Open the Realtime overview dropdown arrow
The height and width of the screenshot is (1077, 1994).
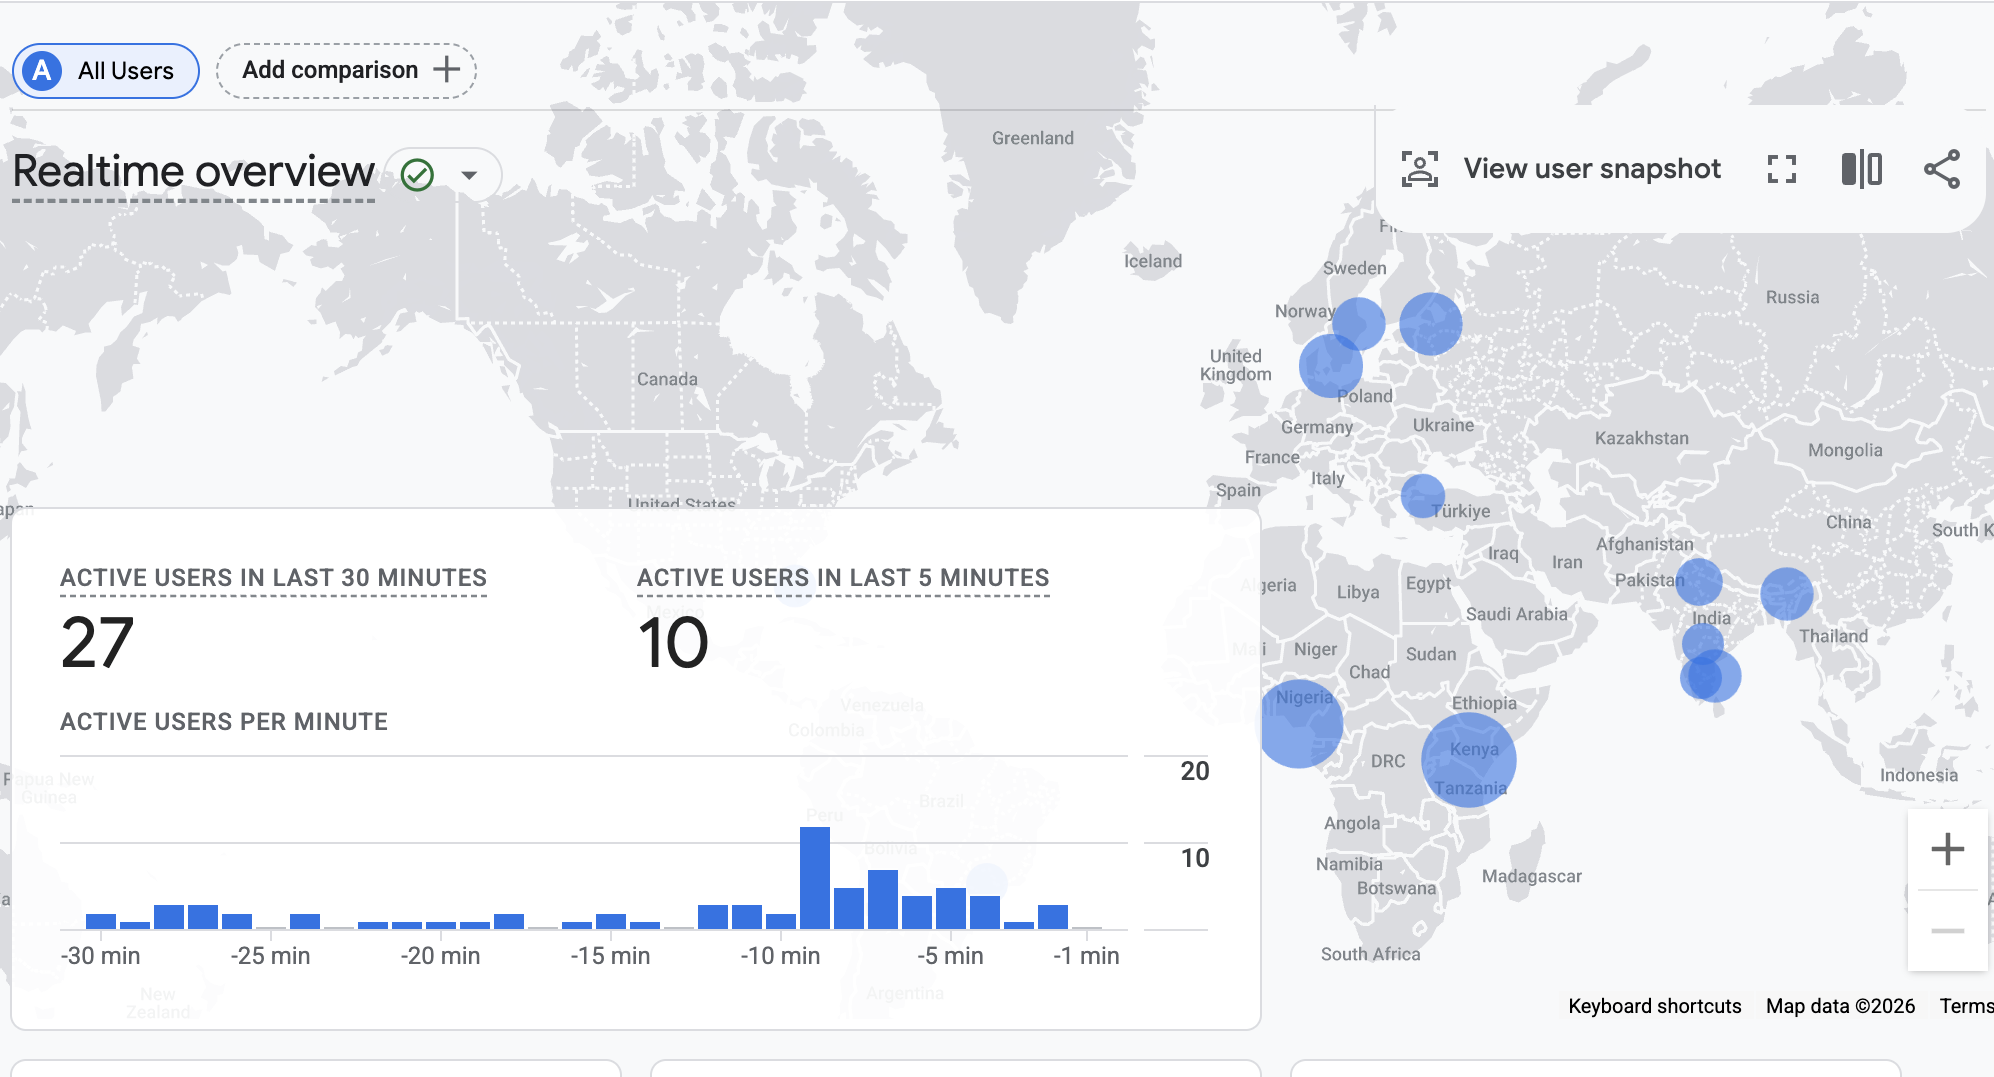pos(469,175)
